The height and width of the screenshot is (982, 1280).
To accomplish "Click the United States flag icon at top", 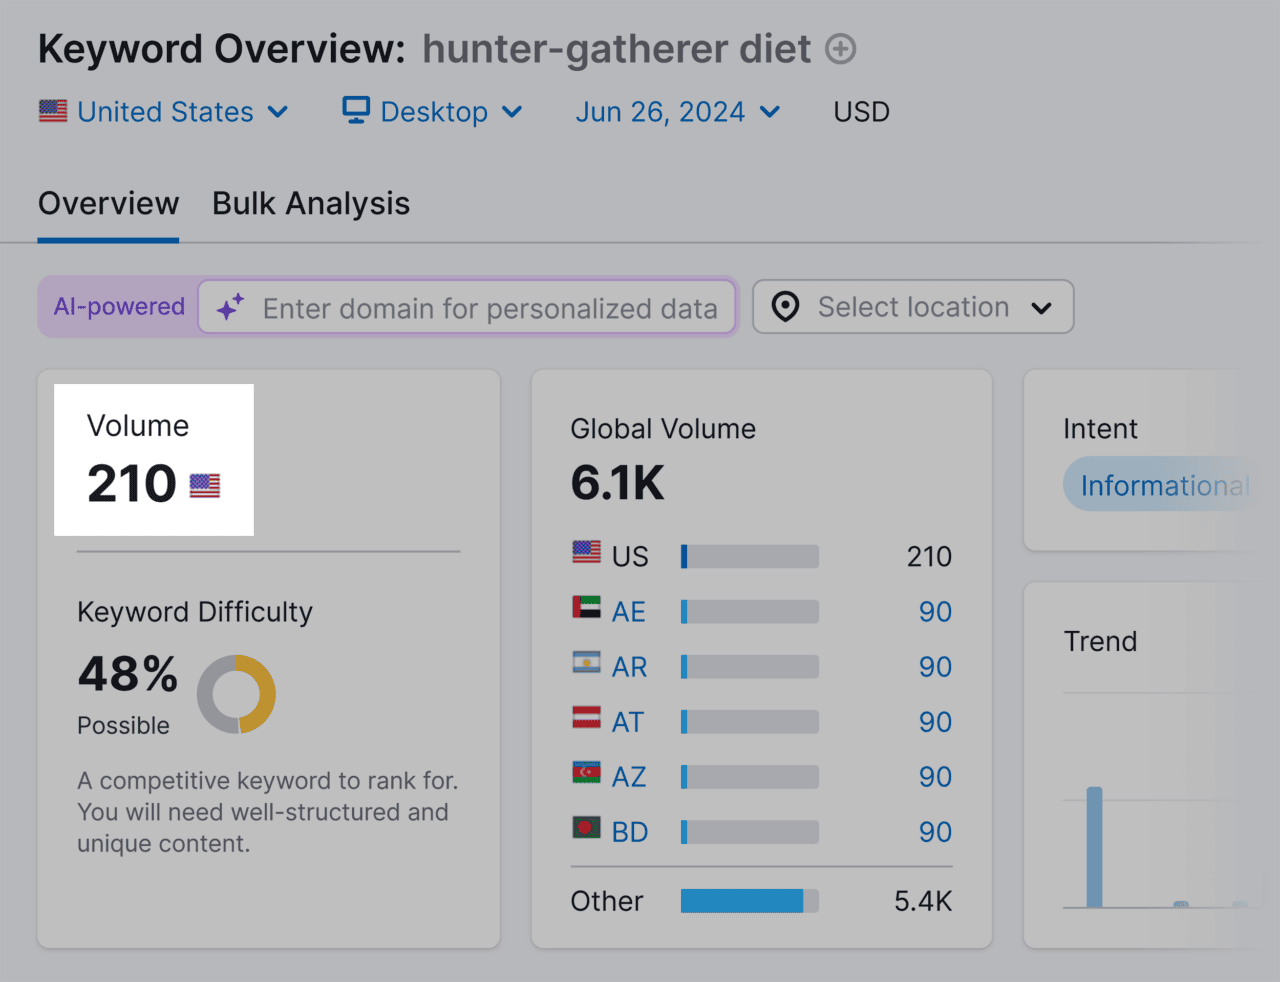I will [53, 111].
